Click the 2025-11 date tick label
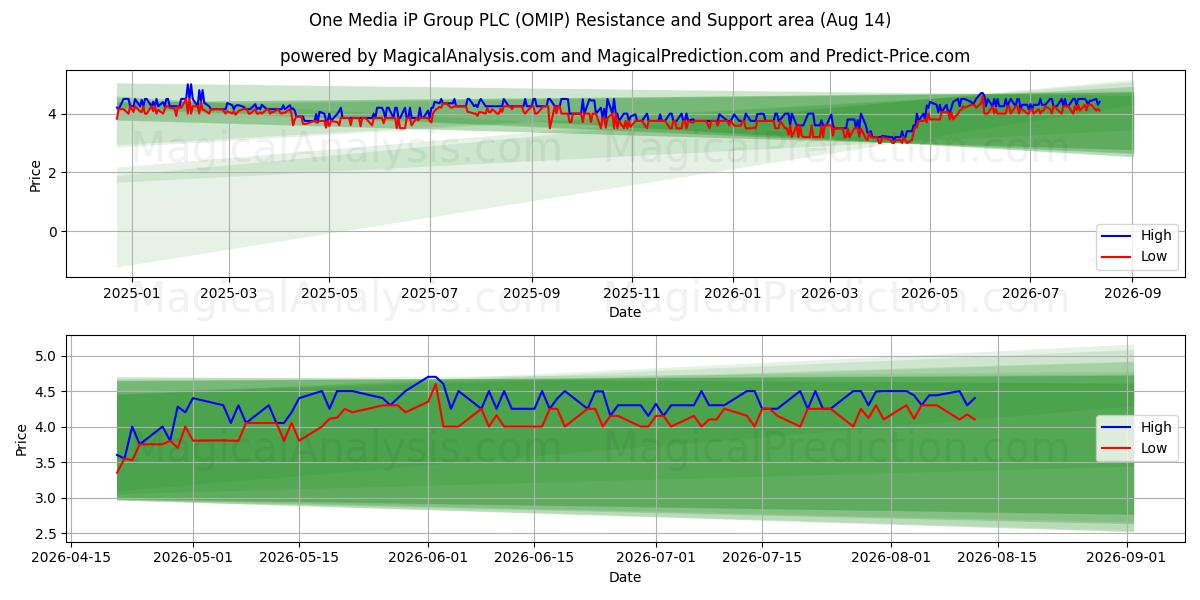Screen dimensions: 1200x600 click(631, 293)
